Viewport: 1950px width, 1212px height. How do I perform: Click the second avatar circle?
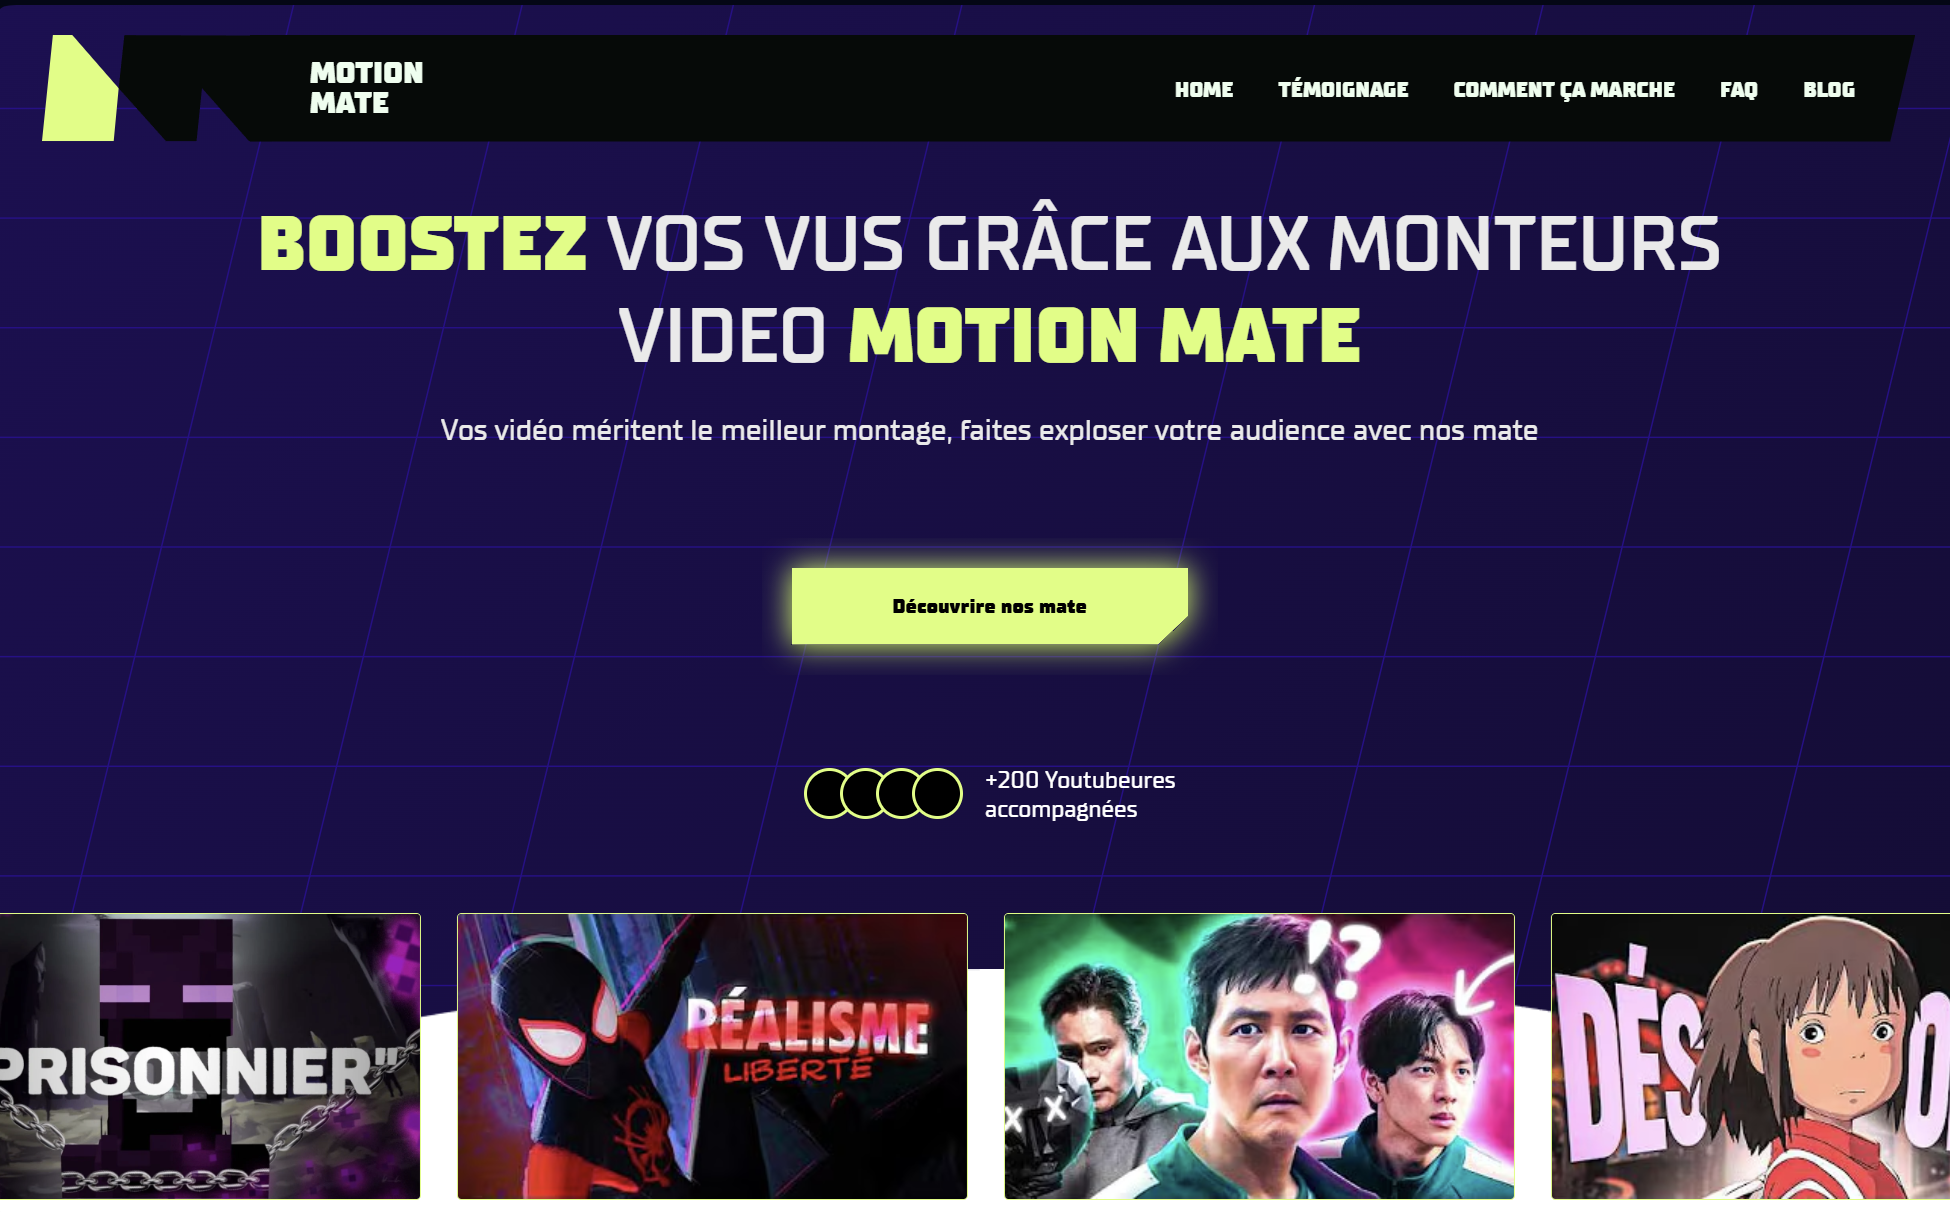coord(866,794)
